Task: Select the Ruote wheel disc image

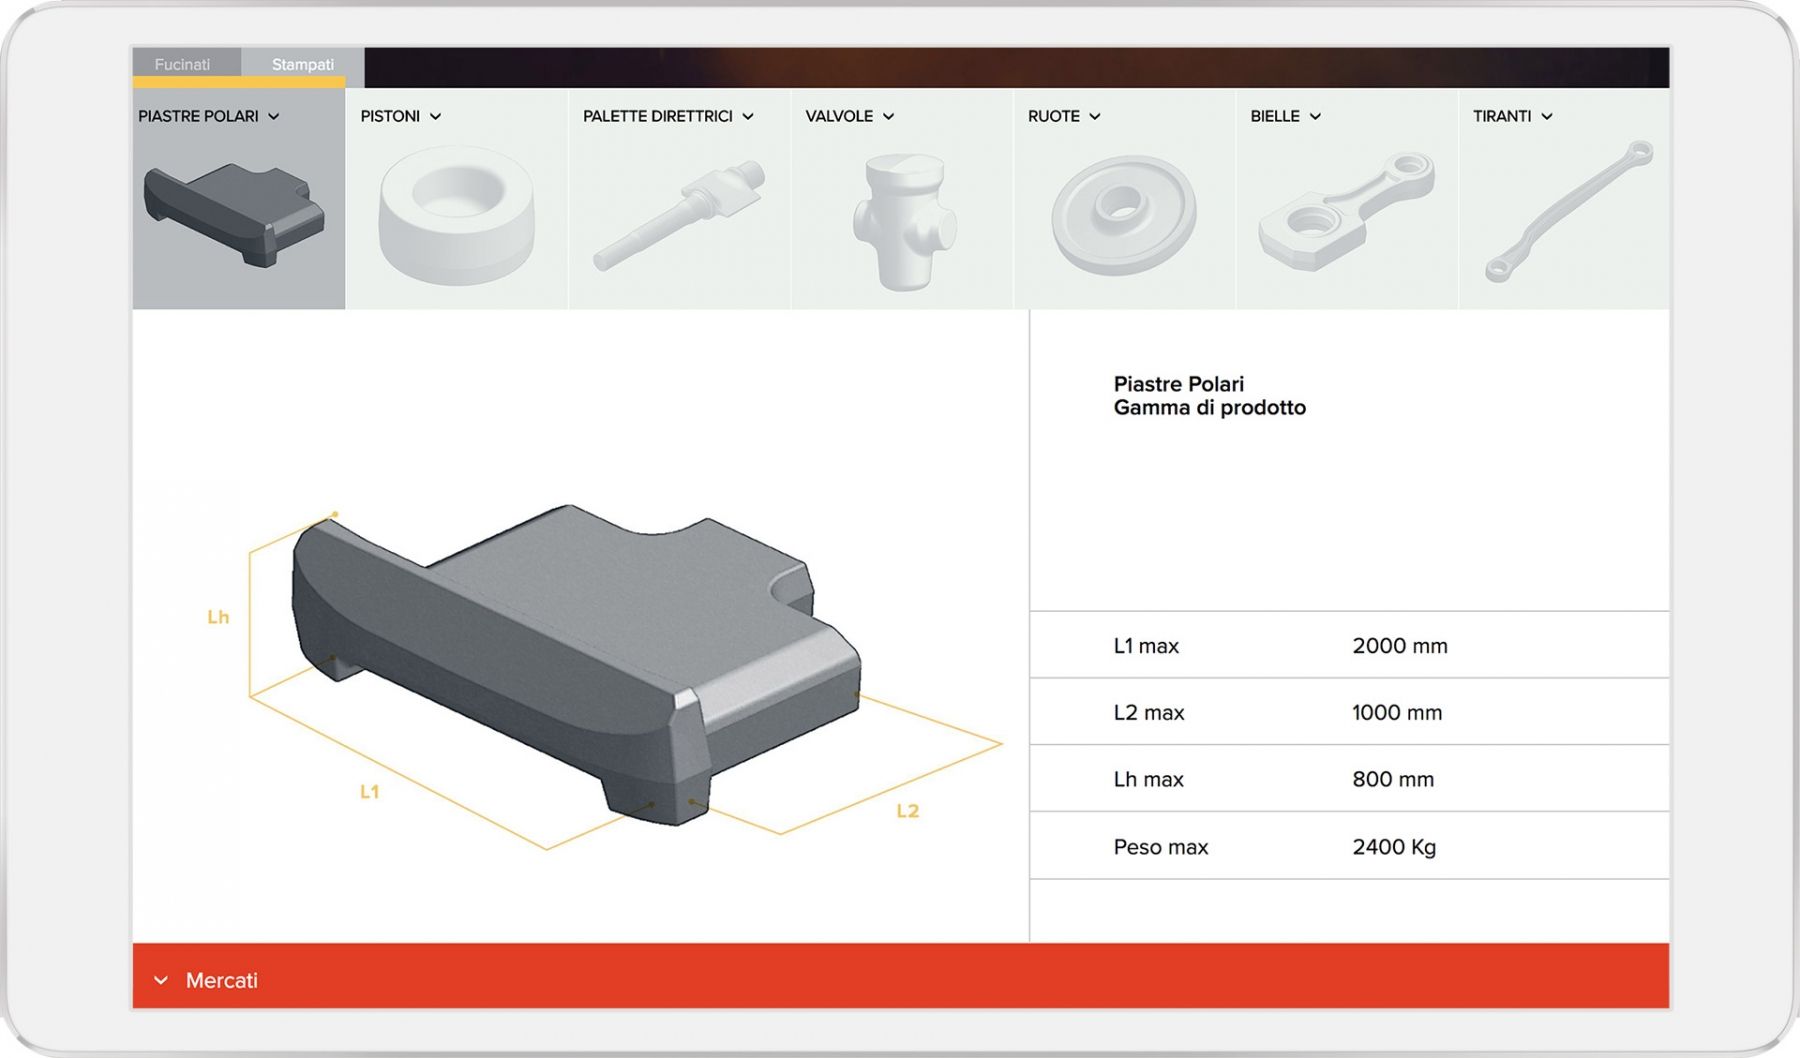Action: pyautogui.click(x=1124, y=215)
